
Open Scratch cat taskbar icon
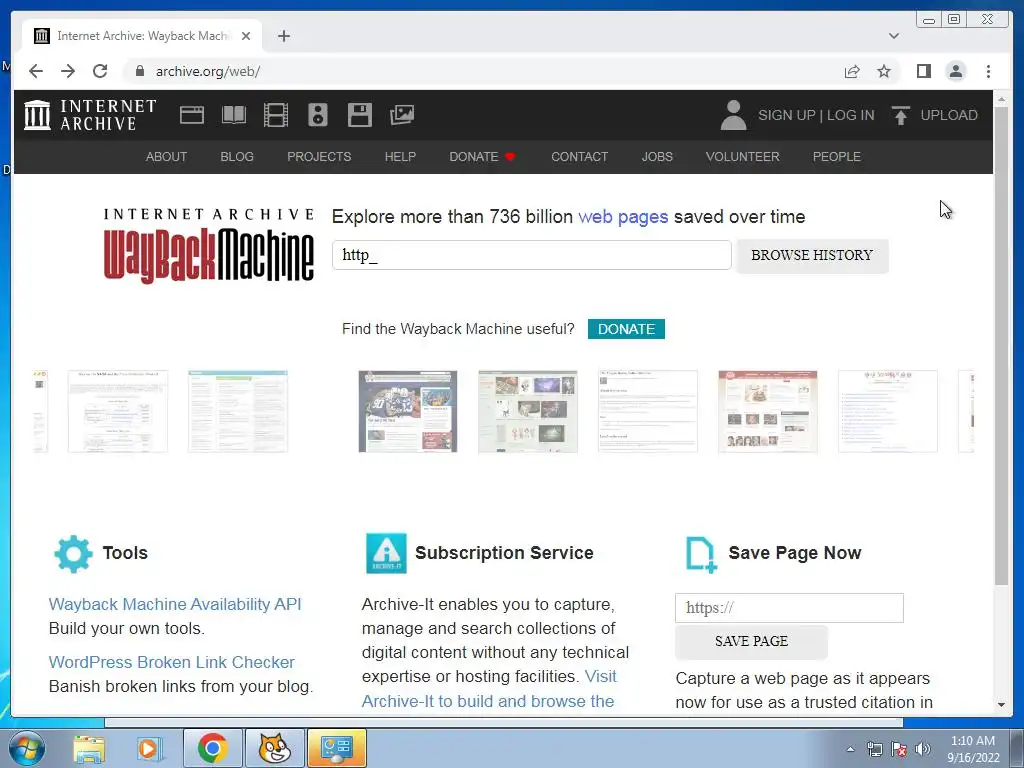tap(274, 748)
